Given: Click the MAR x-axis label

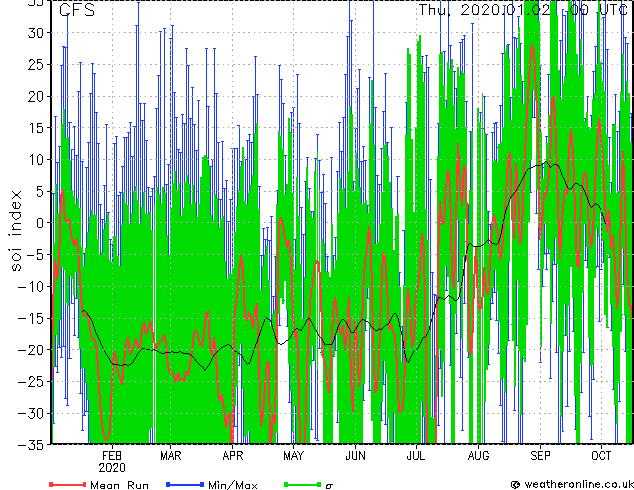Looking at the screenshot, I should tap(171, 456).
